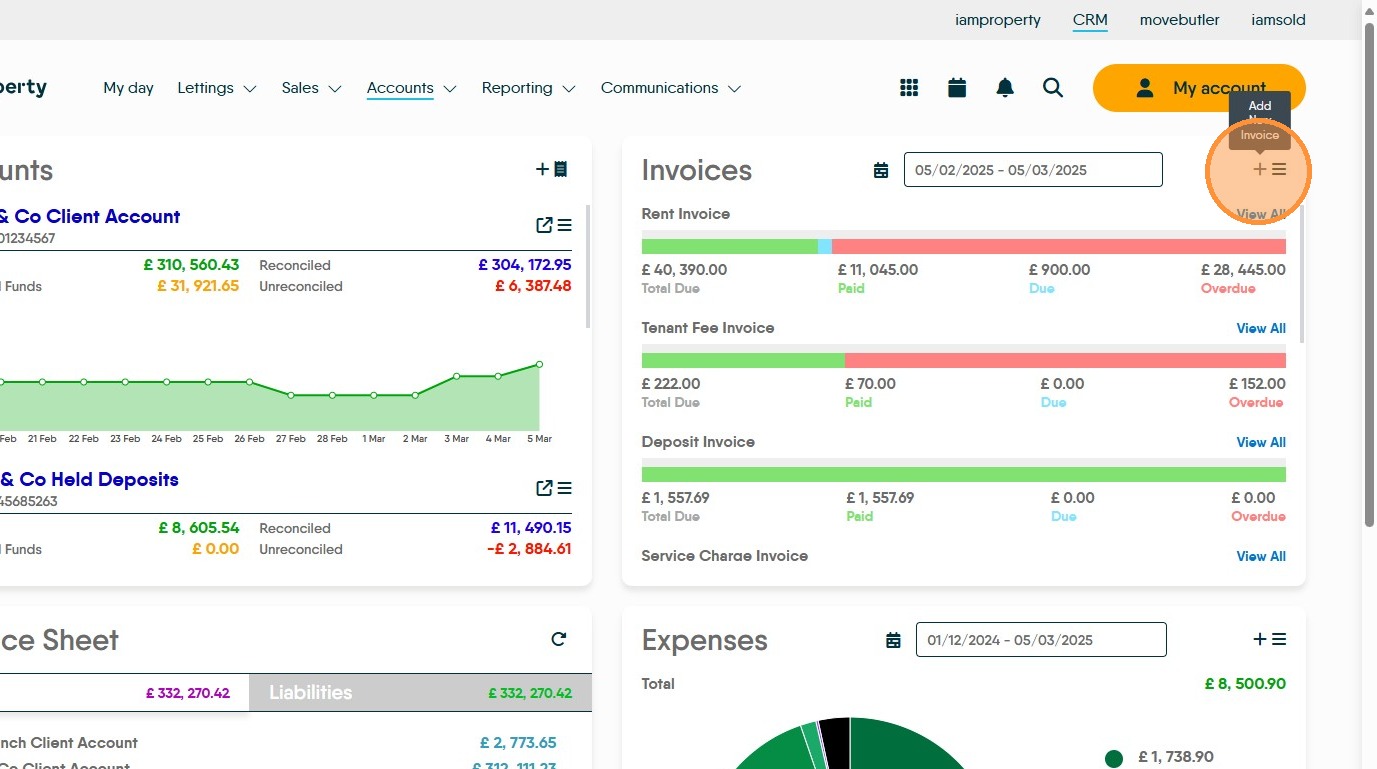1377x769 pixels.
Task: Open Client Account in new window icon
Action: (544, 225)
